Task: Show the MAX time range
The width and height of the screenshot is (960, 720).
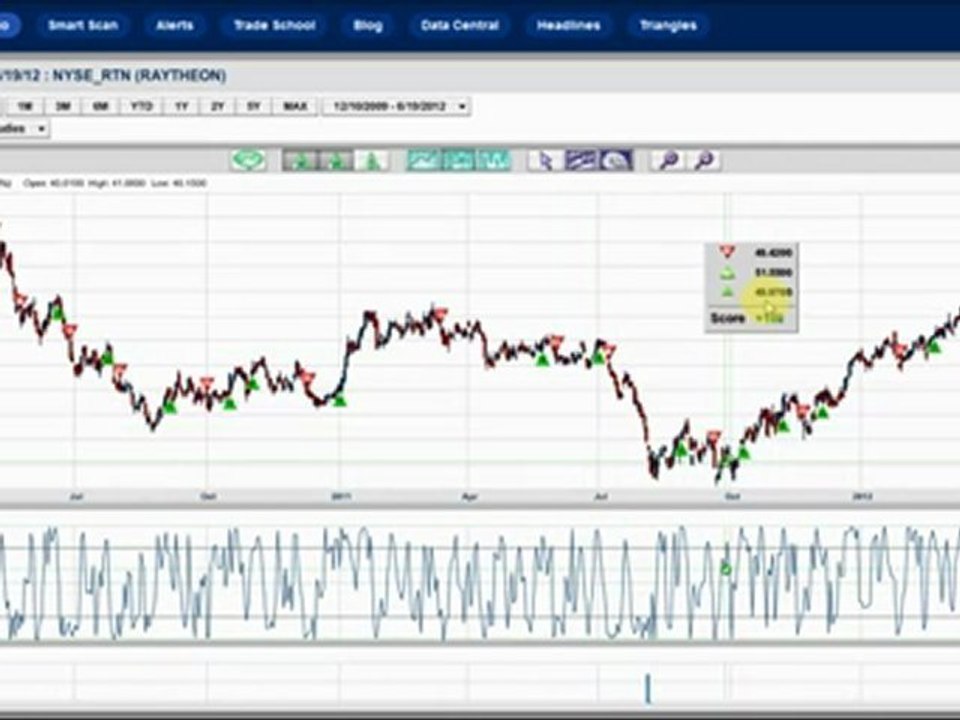Action: [295, 107]
